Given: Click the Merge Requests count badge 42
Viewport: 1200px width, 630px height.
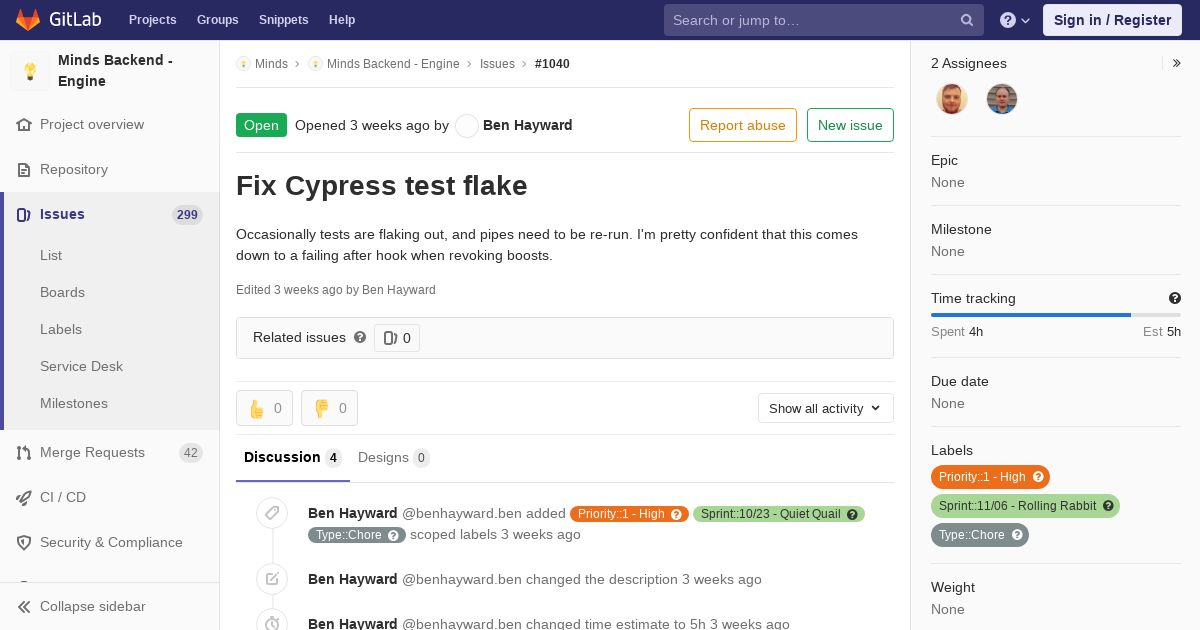Looking at the screenshot, I should [190, 453].
